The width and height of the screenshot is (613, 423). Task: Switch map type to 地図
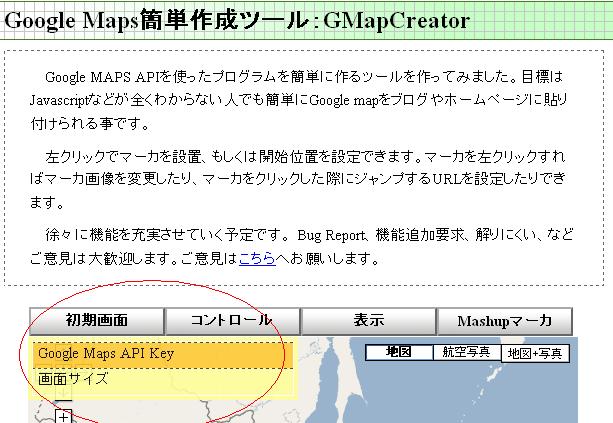pos(399,352)
